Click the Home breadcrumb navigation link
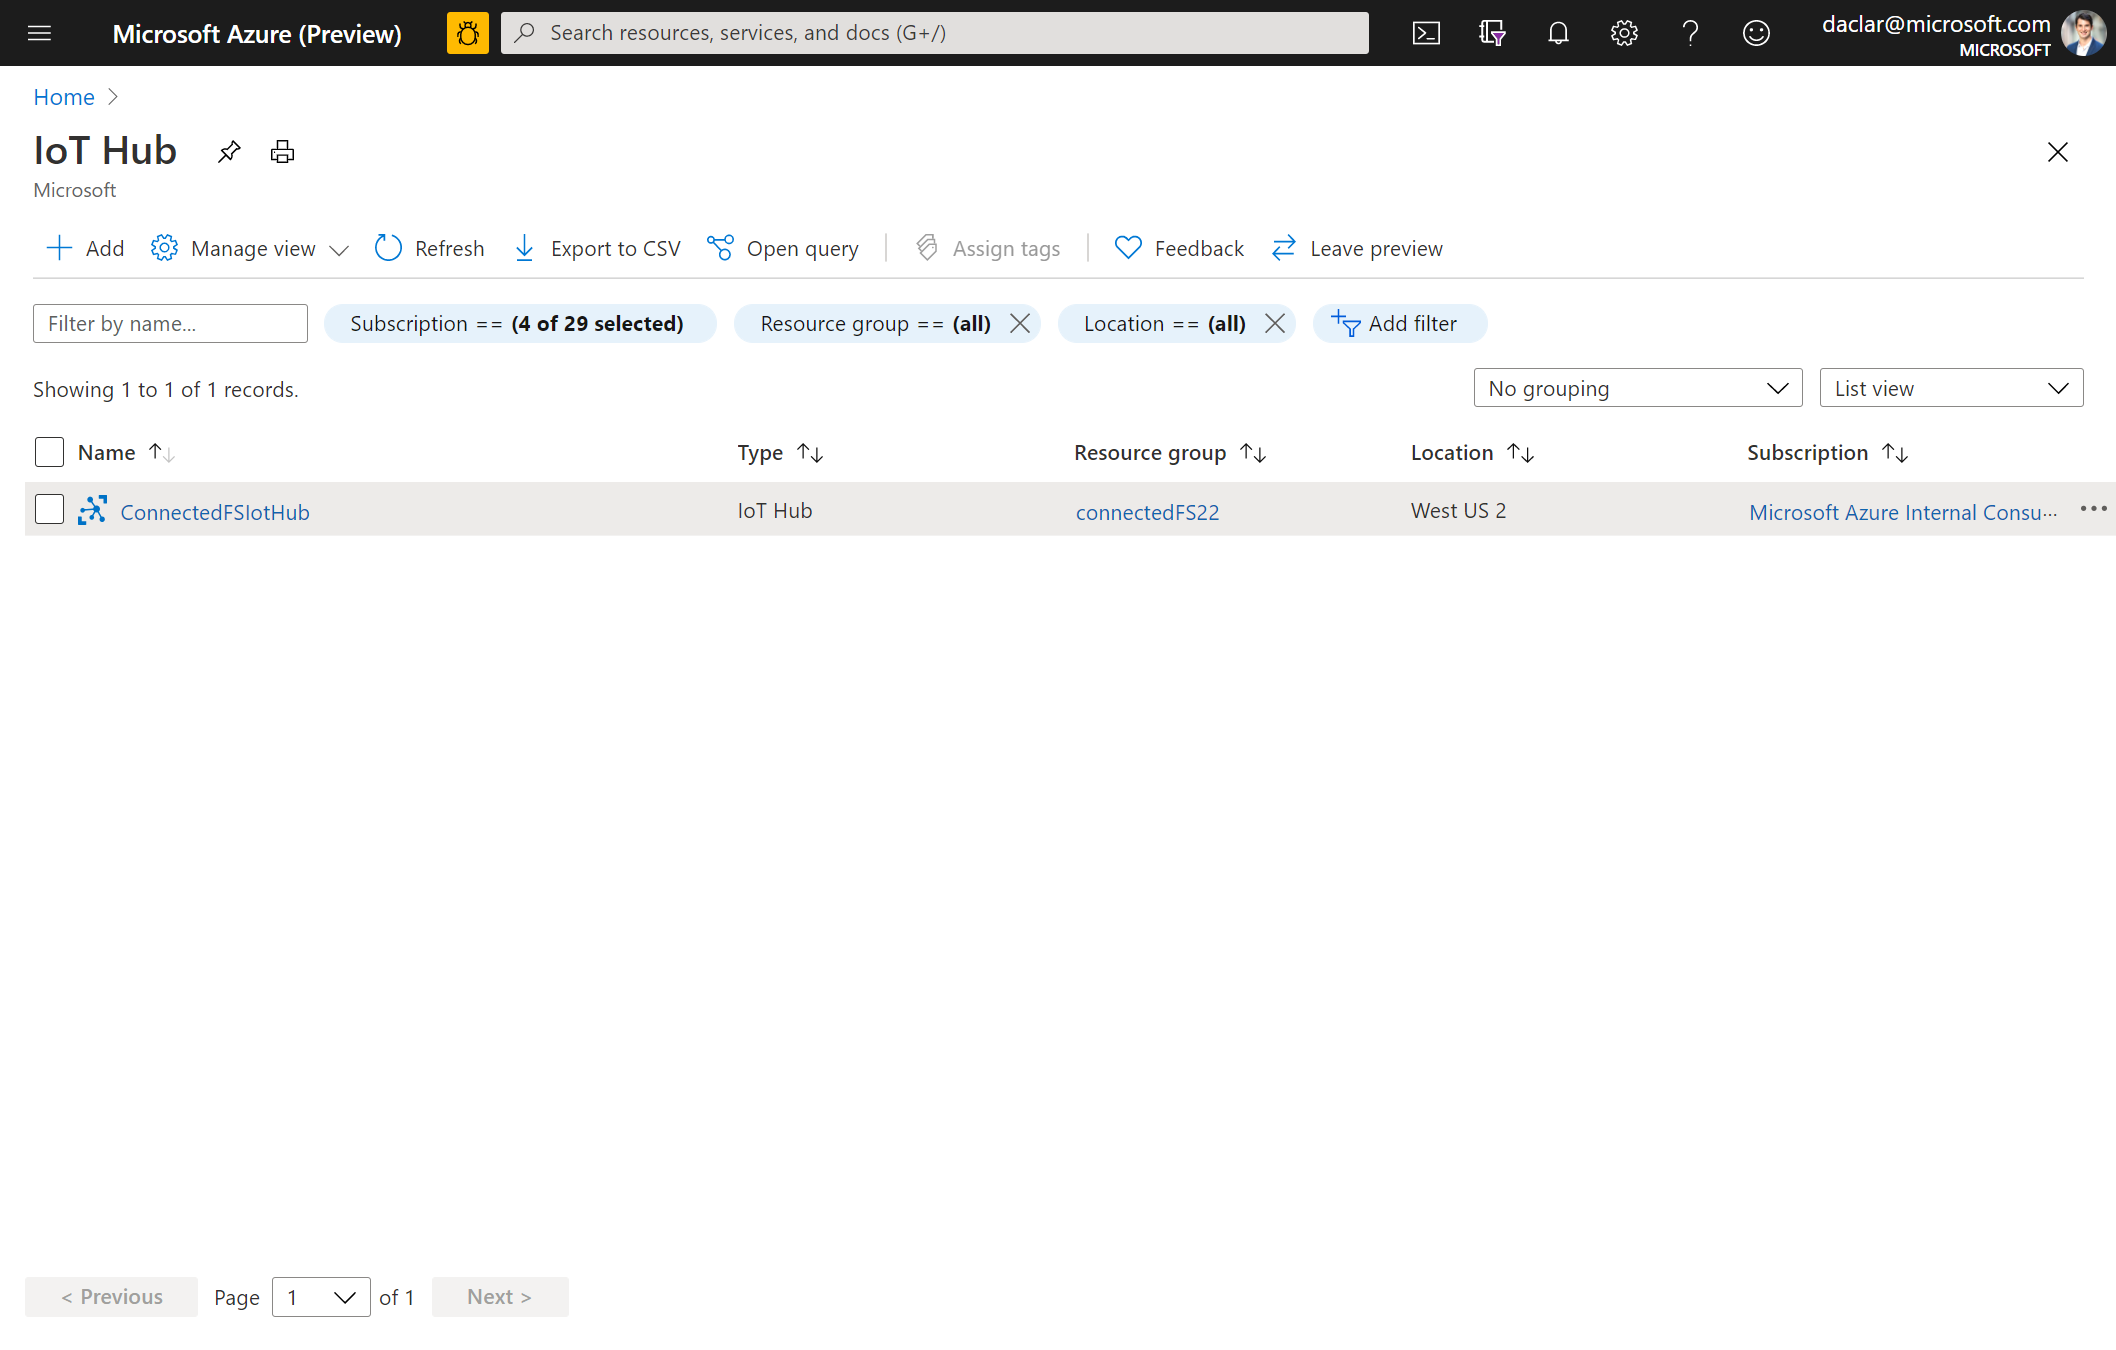The width and height of the screenshot is (2116, 1350). pyautogui.click(x=63, y=96)
